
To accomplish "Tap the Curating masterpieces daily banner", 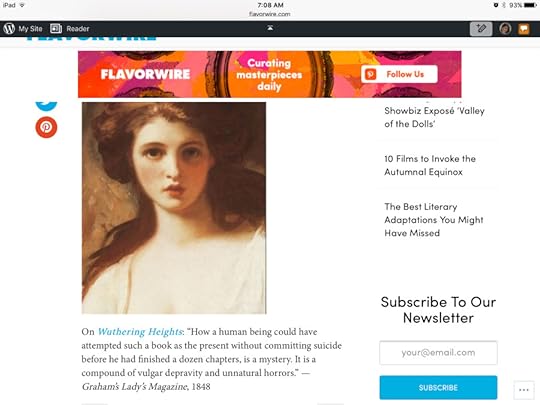I will click(269, 75).
